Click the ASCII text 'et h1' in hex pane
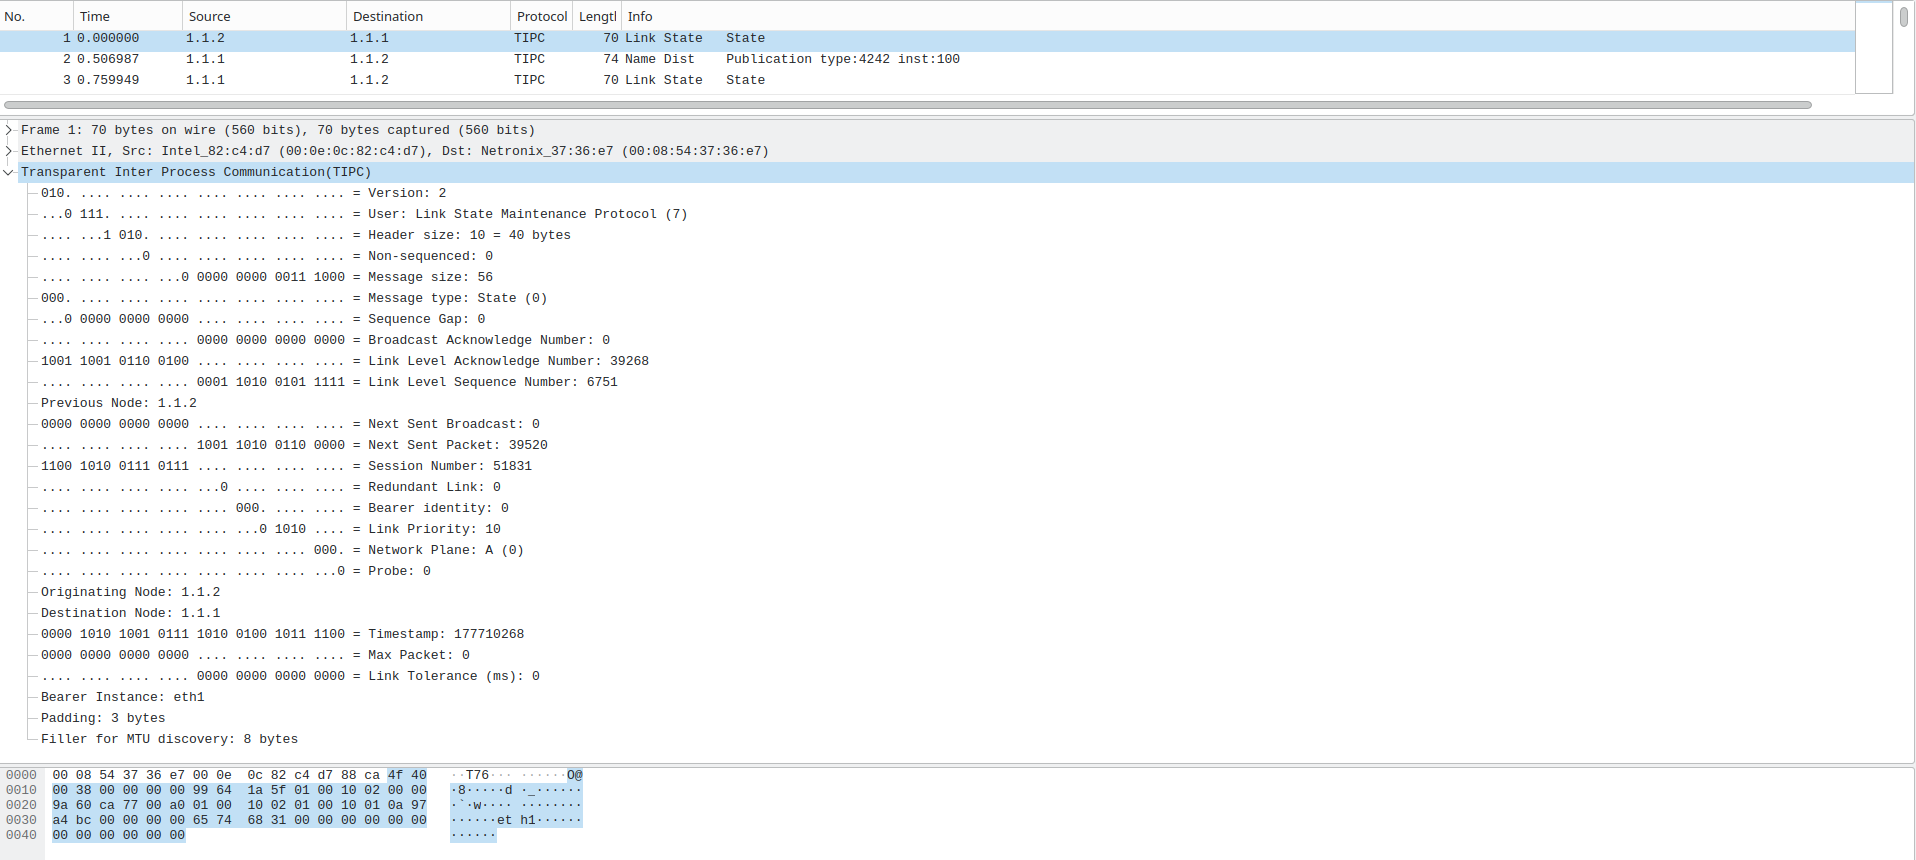Screen dimensions: 1916x860 coord(516,820)
